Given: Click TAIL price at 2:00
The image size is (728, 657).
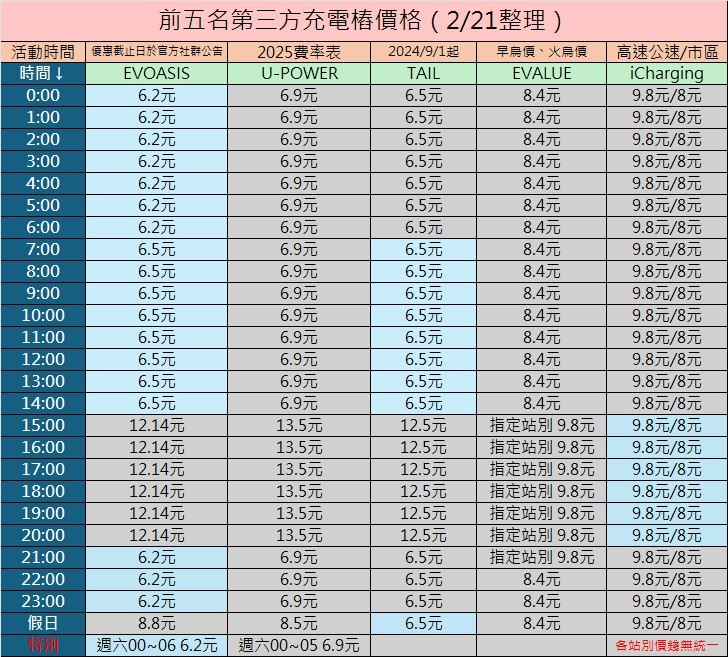Looking at the screenshot, I should click(423, 139).
